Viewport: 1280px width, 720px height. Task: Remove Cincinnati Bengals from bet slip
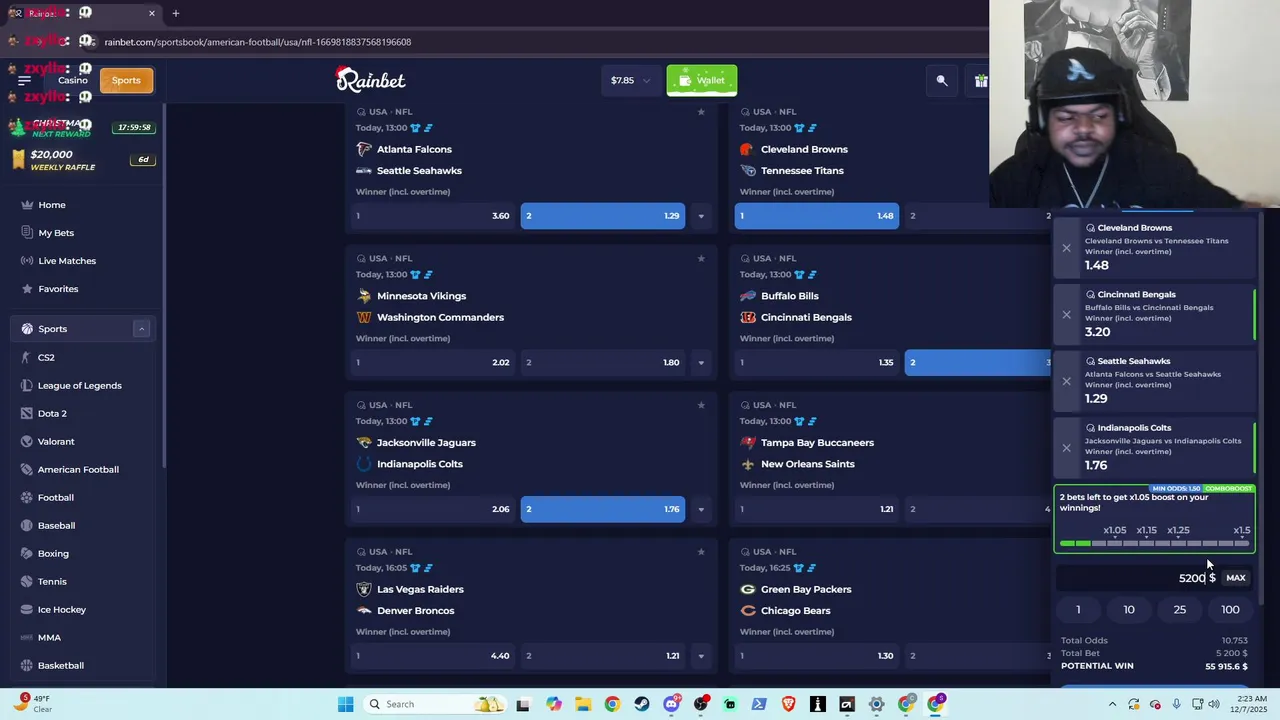tap(1066, 314)
